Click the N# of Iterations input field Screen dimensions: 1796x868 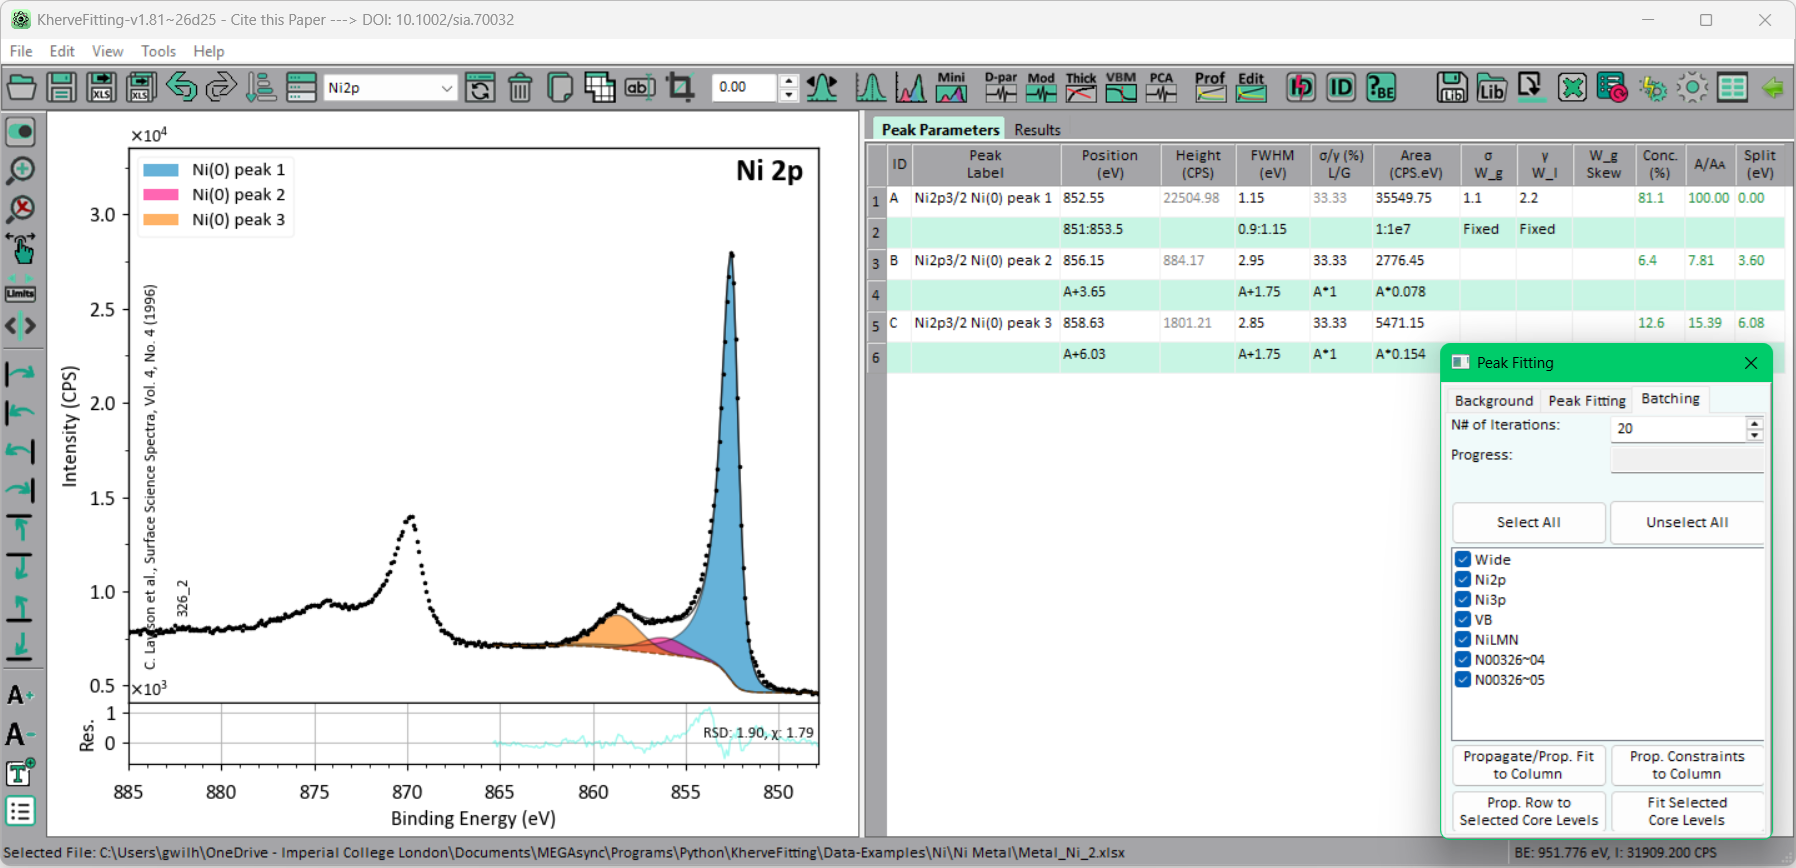[x=1679, y=428]
